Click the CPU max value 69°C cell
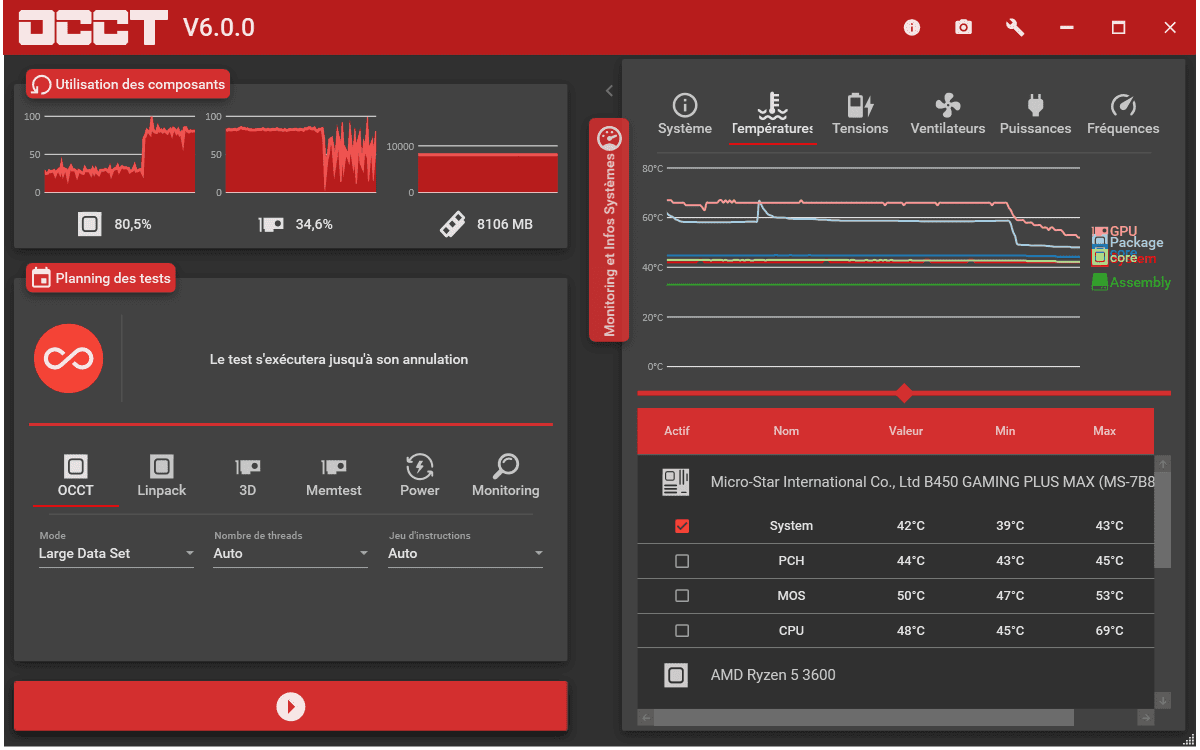Image resolution: width=1200 pixels, height=750 pixels. (x=1109, y=631)
